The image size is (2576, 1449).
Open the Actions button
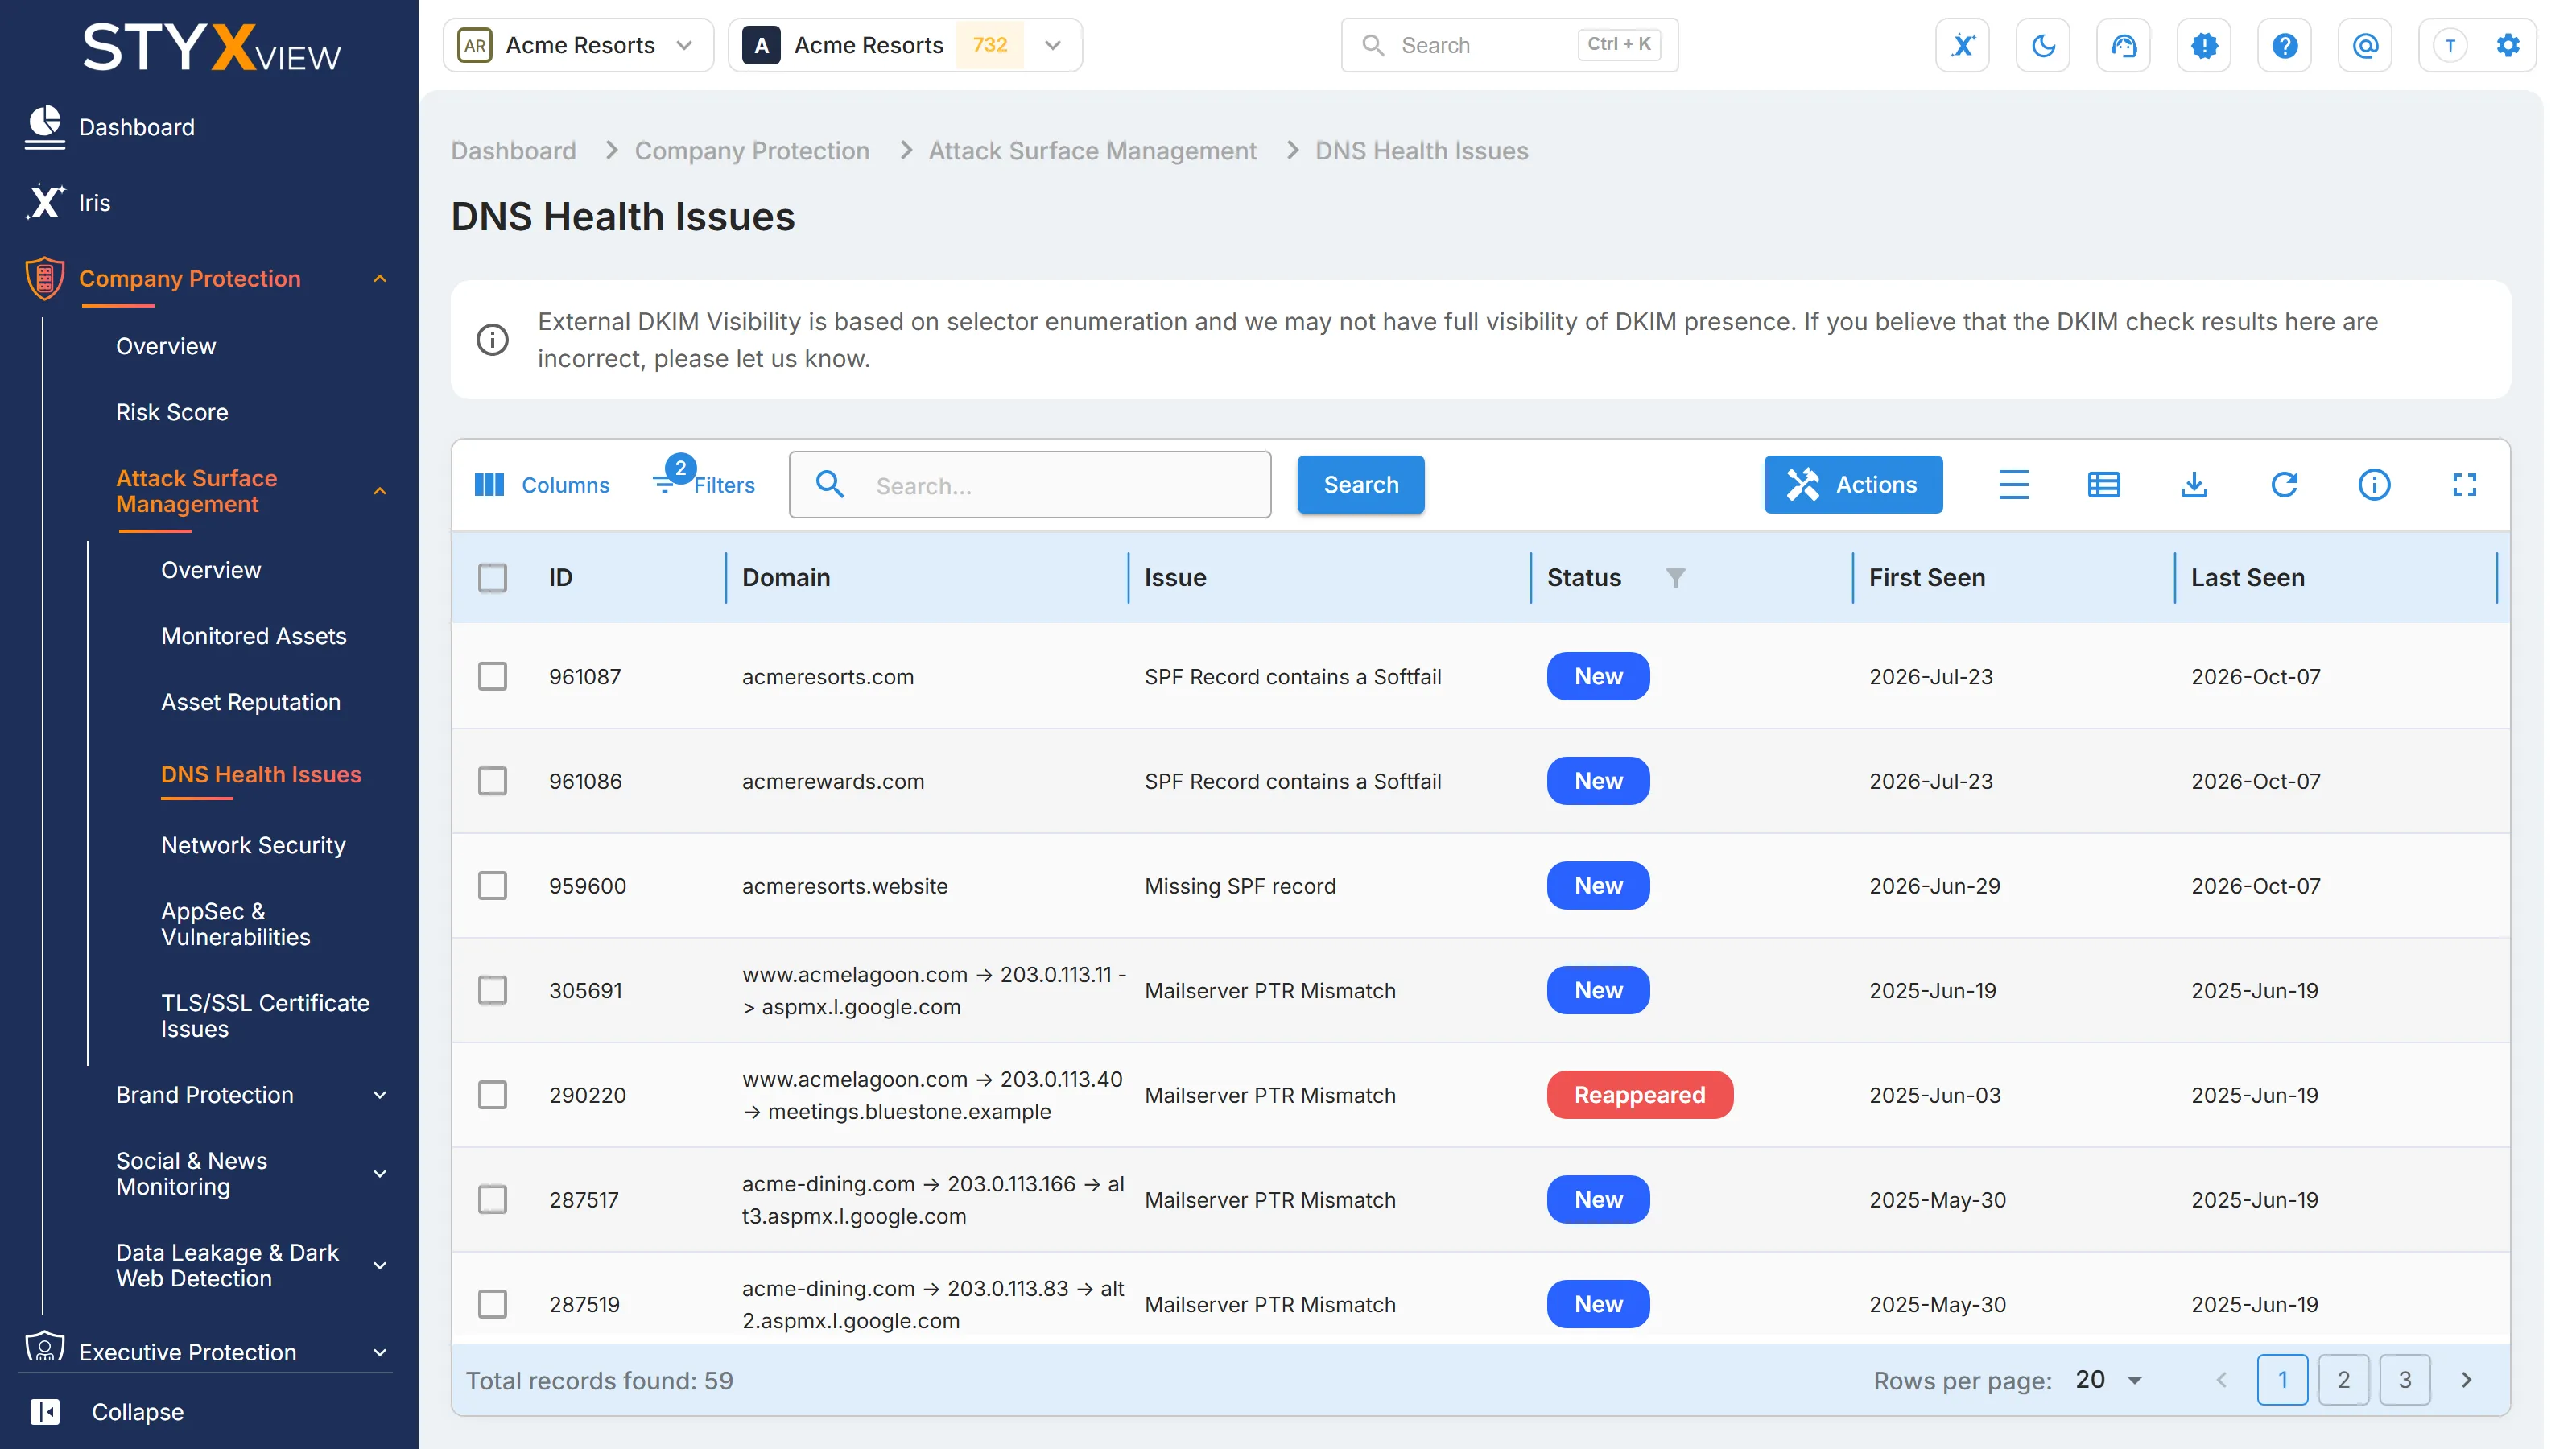(1852, 485)
